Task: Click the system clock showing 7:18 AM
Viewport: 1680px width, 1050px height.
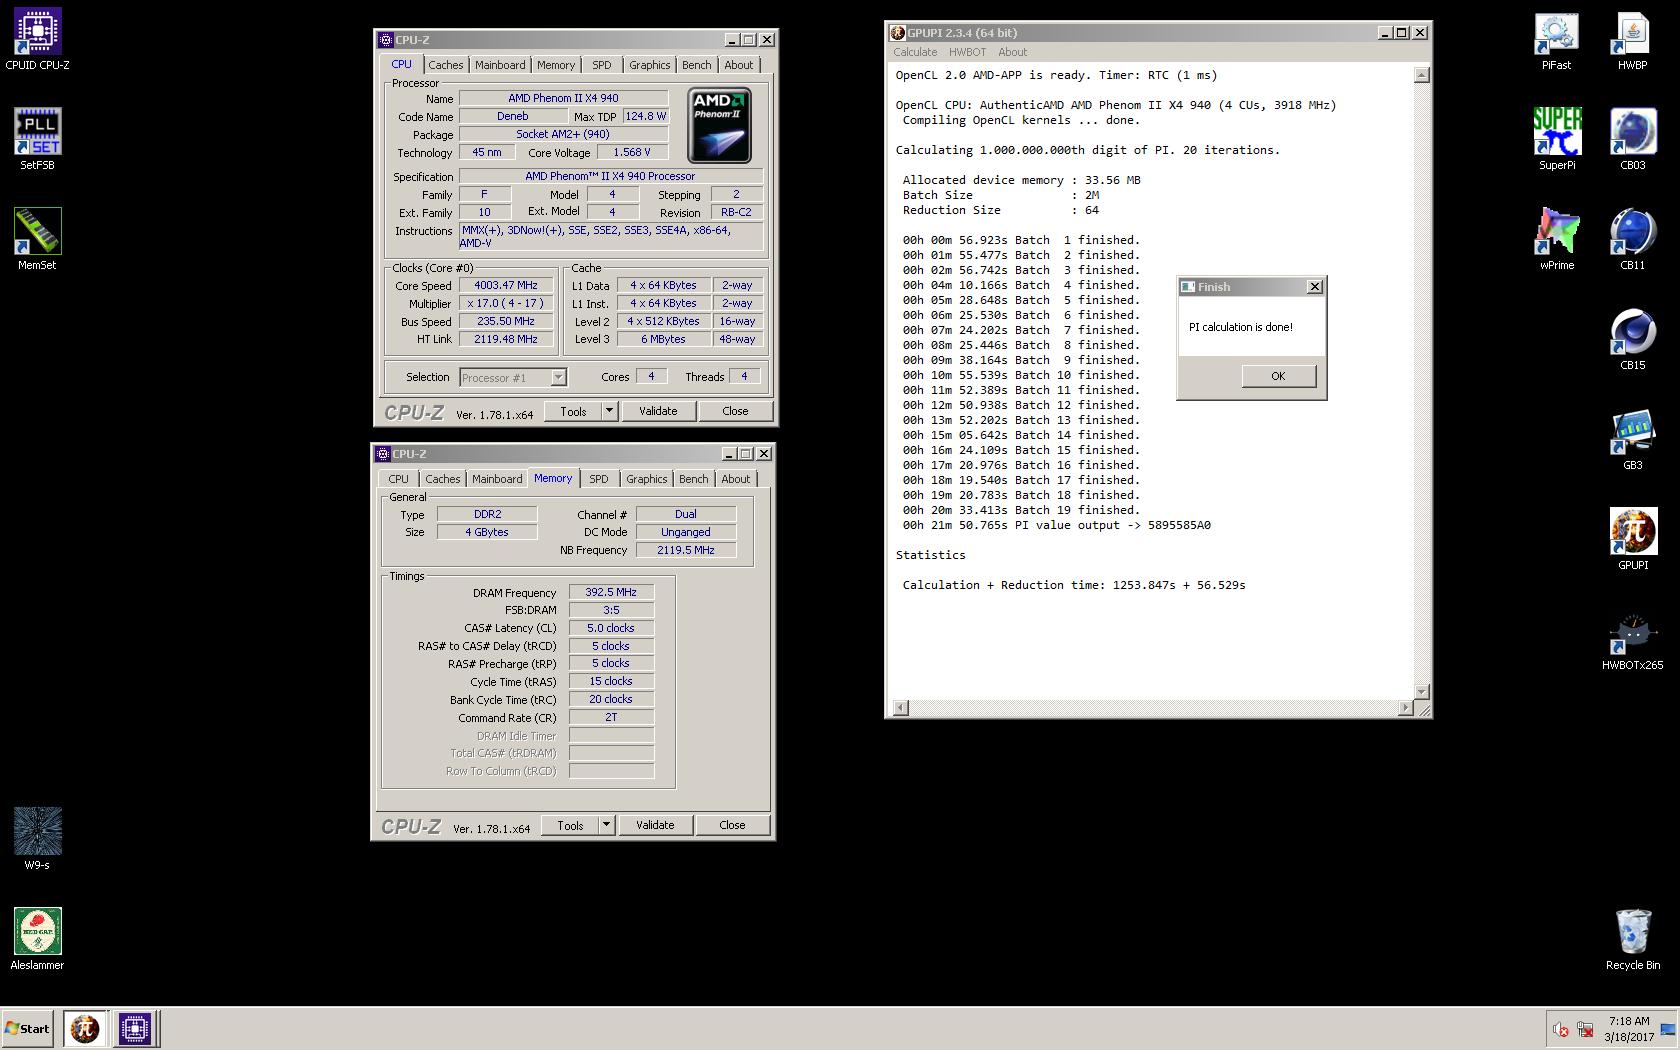Action: click(x=1629, y=1022)
